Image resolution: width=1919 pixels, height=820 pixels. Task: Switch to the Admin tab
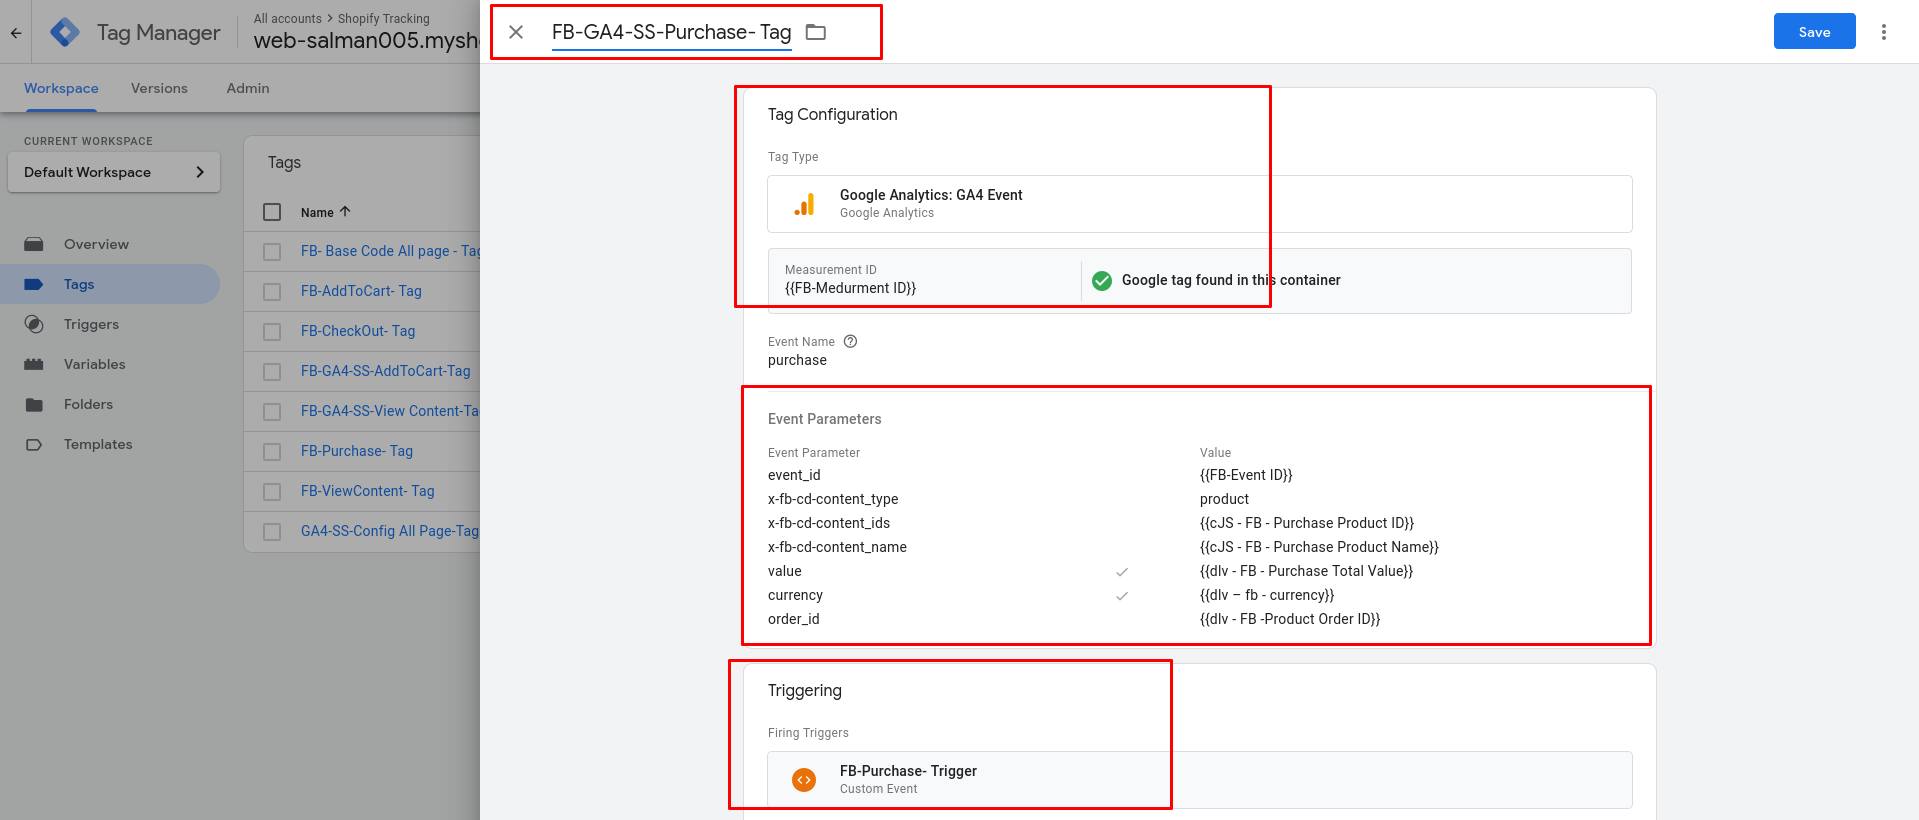click(248, 88)
